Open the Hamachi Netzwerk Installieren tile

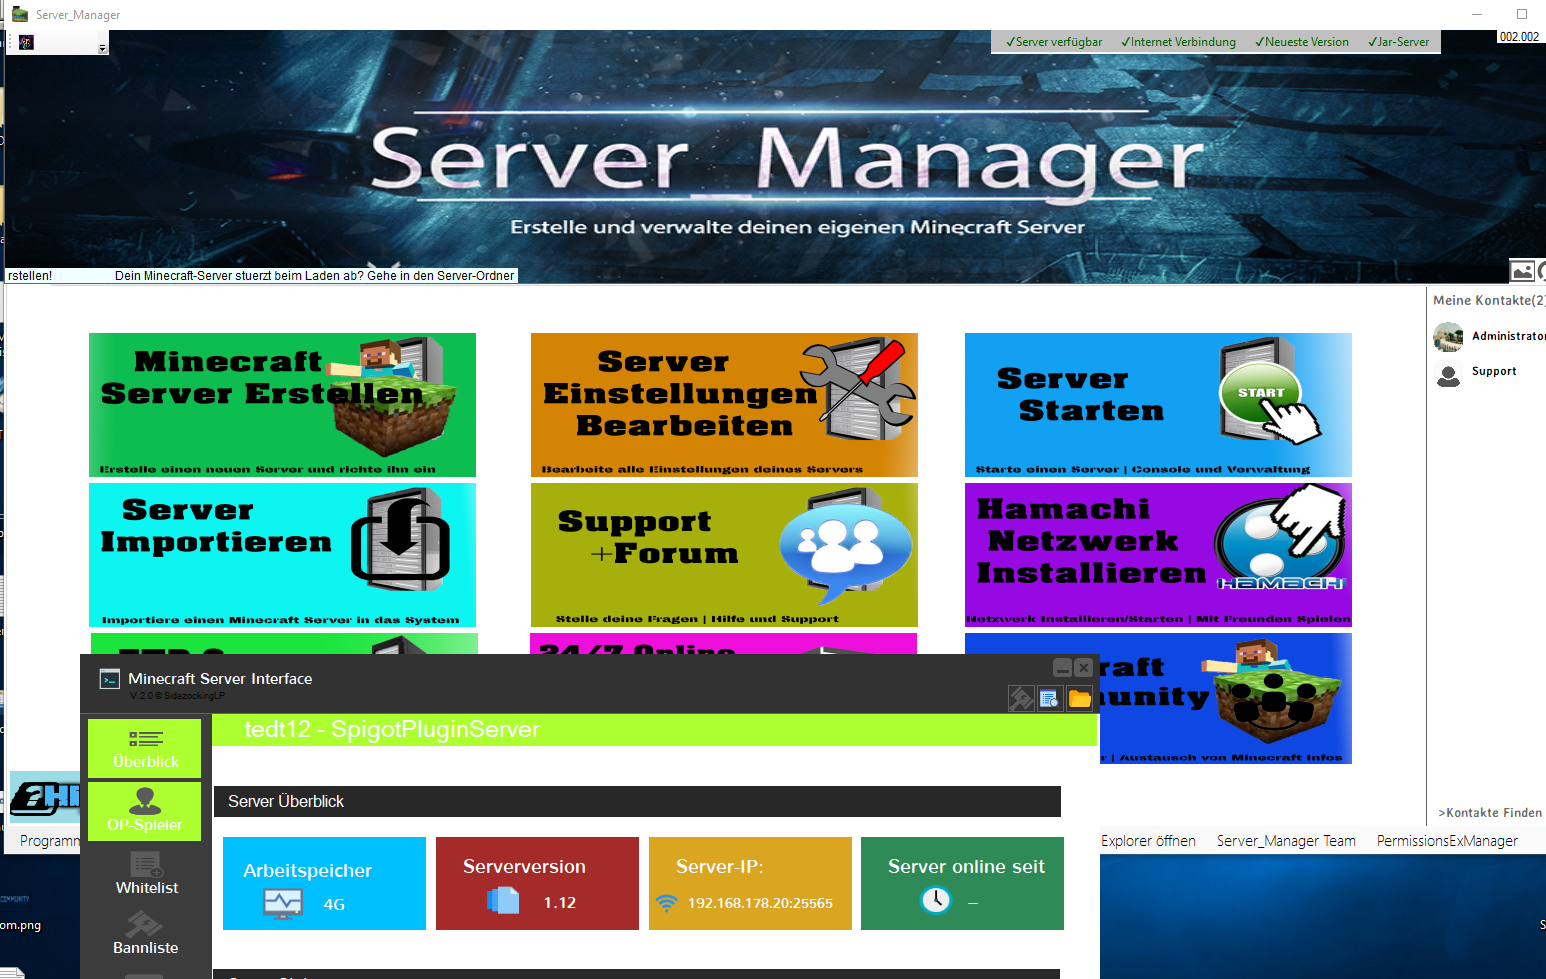click(x=1157, y=555)
